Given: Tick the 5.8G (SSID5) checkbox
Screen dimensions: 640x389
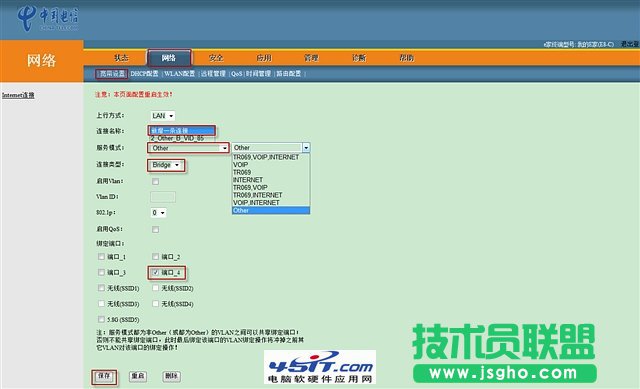Looking at the screenshot, I should [x=101, y=319].
